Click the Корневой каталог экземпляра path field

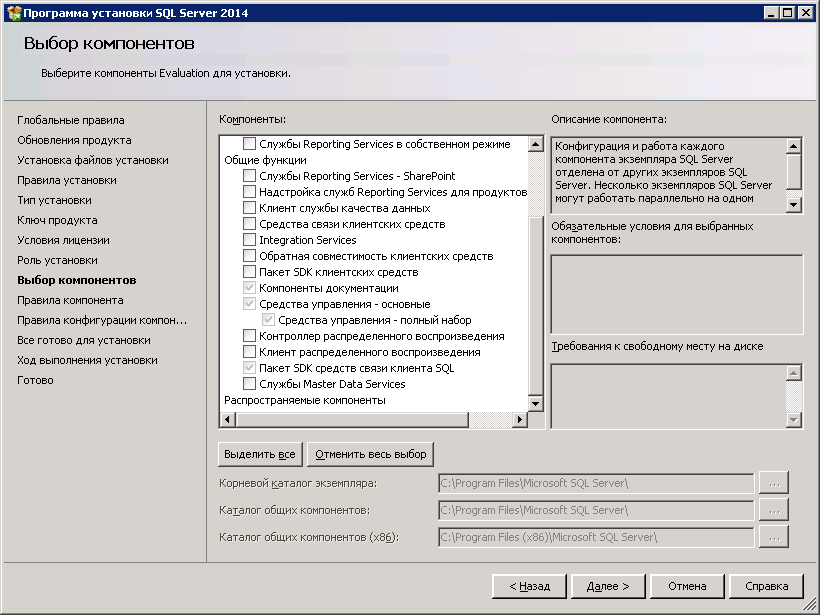(596, 483)
